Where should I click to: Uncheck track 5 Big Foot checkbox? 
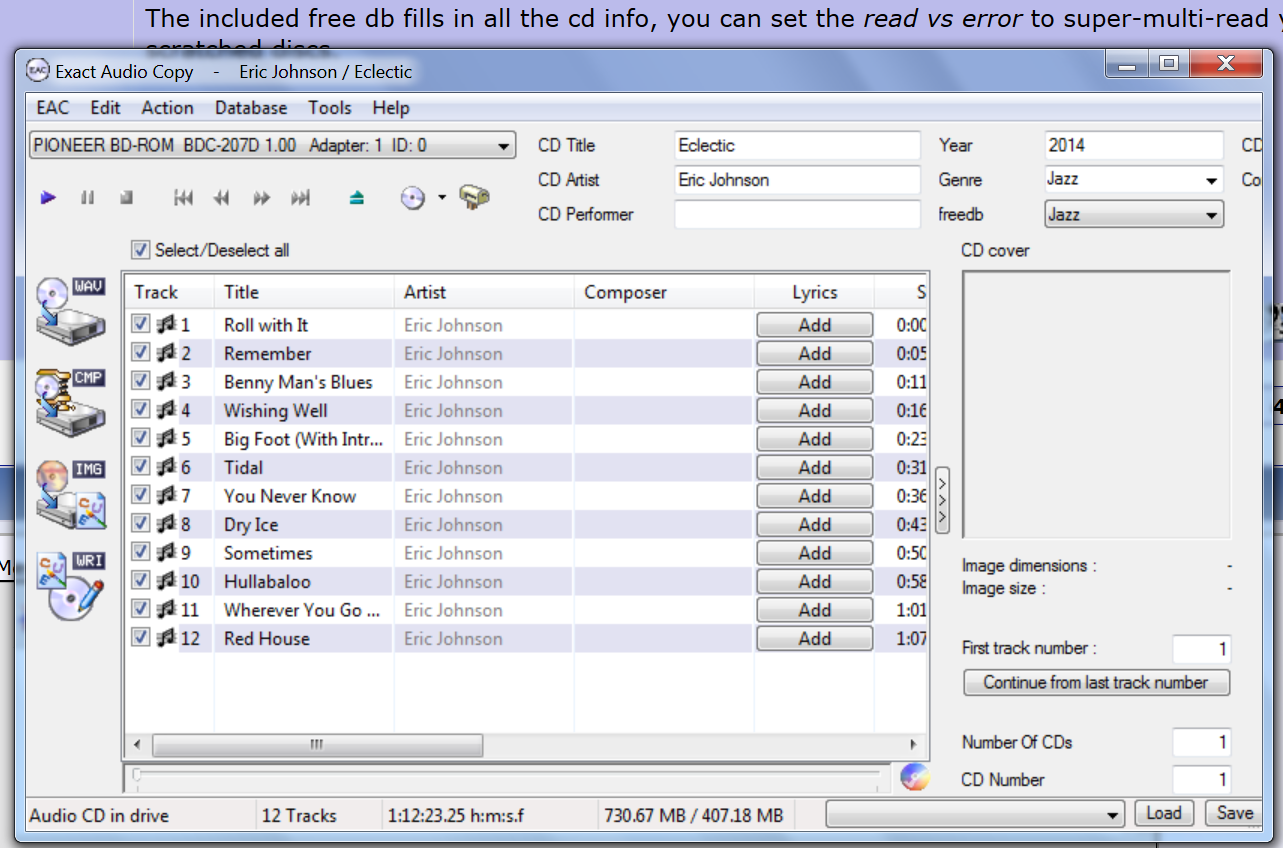pos(141,438)
